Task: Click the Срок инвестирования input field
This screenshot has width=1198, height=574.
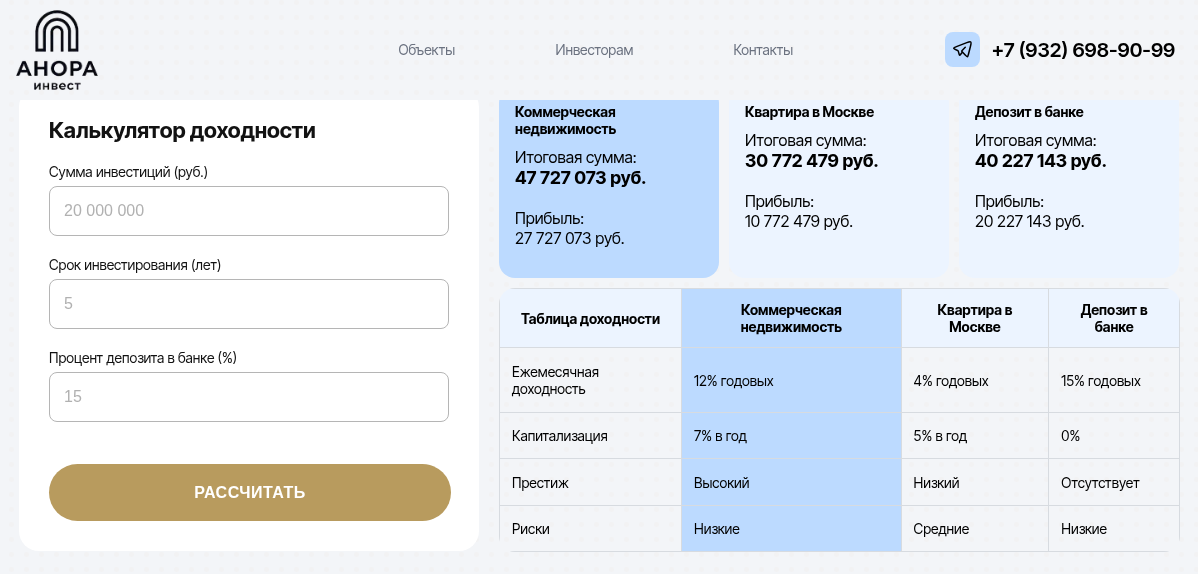Action: pos(248,304)
